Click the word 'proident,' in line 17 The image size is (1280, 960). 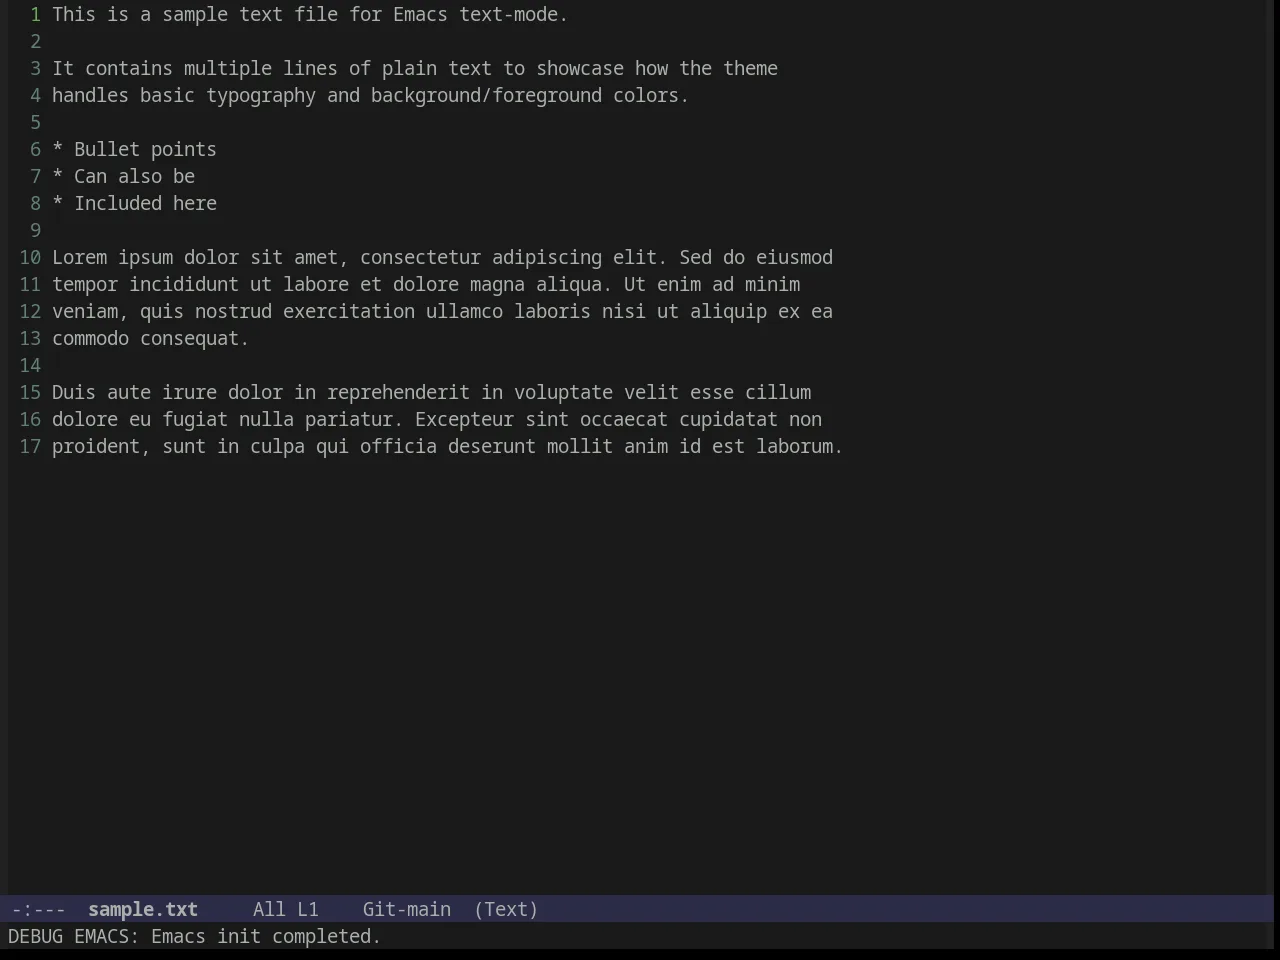(x=101, y=446)
